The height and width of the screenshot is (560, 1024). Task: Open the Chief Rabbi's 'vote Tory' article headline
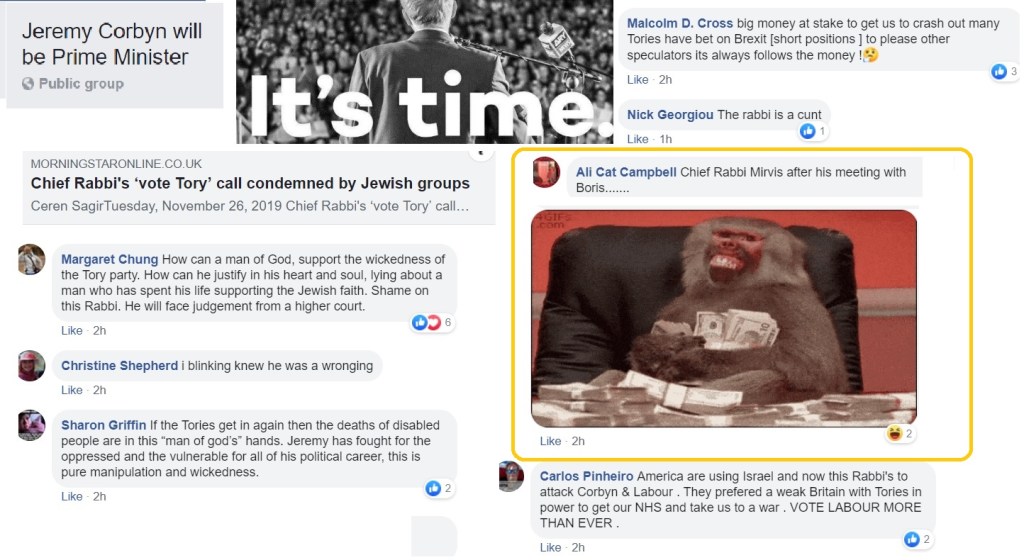(x=250, y=183)
